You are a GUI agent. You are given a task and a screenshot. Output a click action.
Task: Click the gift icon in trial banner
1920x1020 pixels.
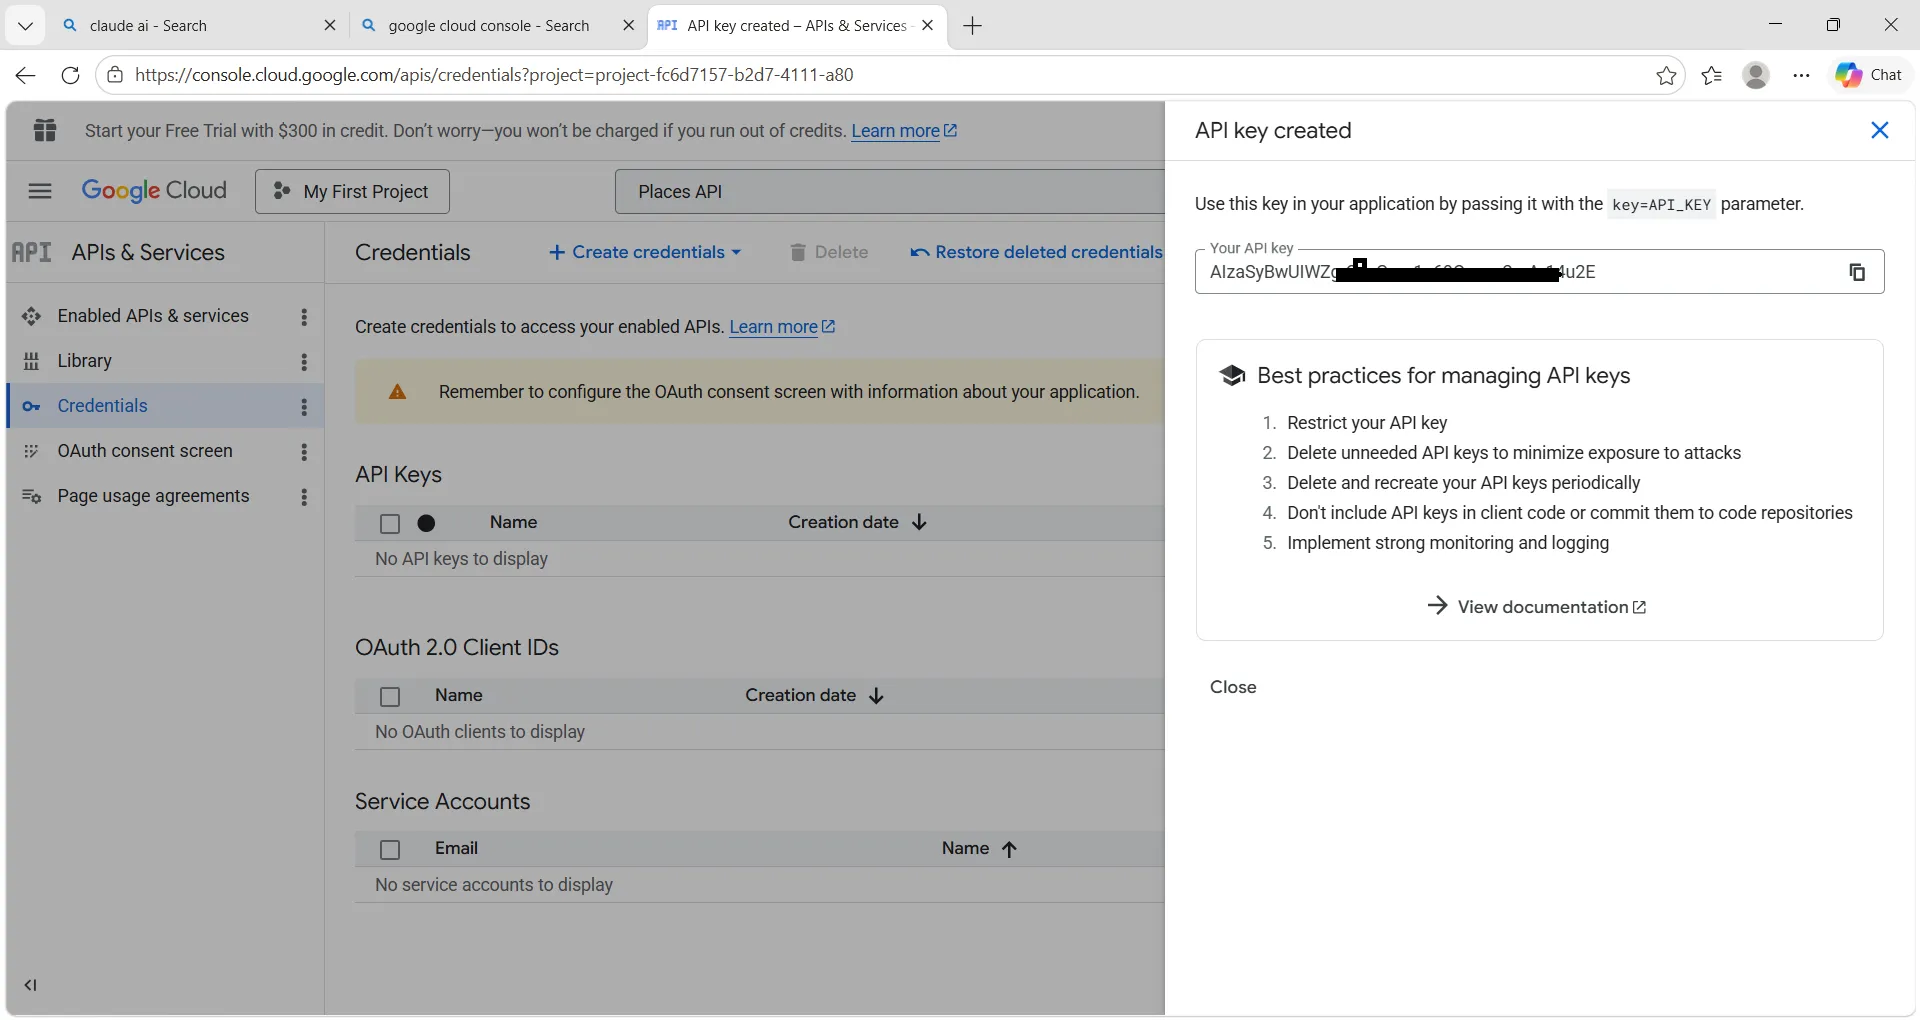point(45,131)
